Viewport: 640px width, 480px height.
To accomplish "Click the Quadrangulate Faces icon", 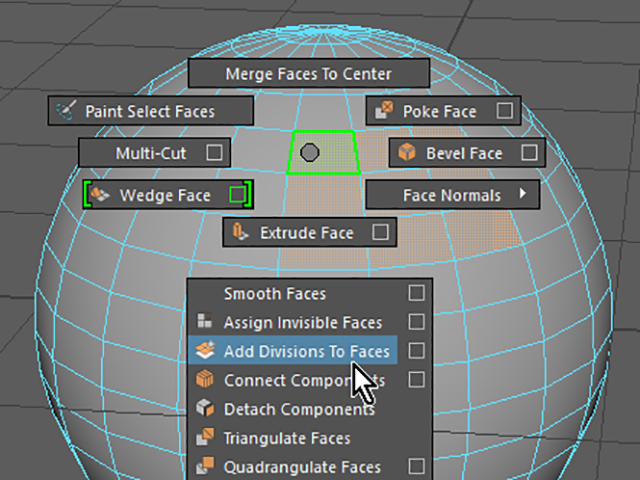I will click(x=205, y=466).
